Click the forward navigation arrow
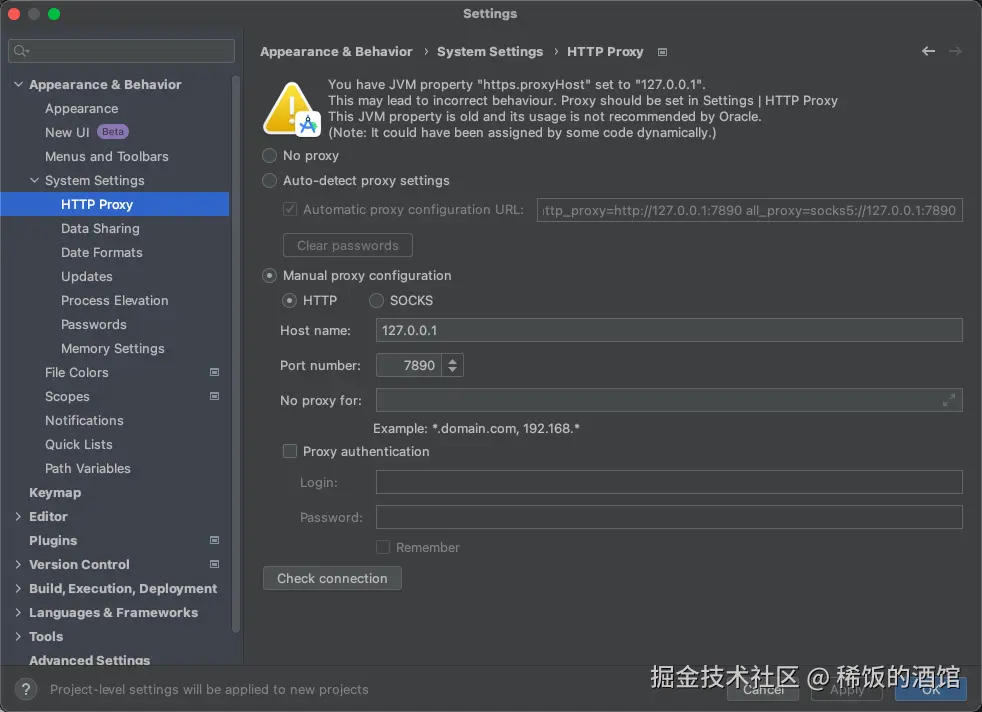Screen dimensions: 982x712 click(x=955, y=51)
